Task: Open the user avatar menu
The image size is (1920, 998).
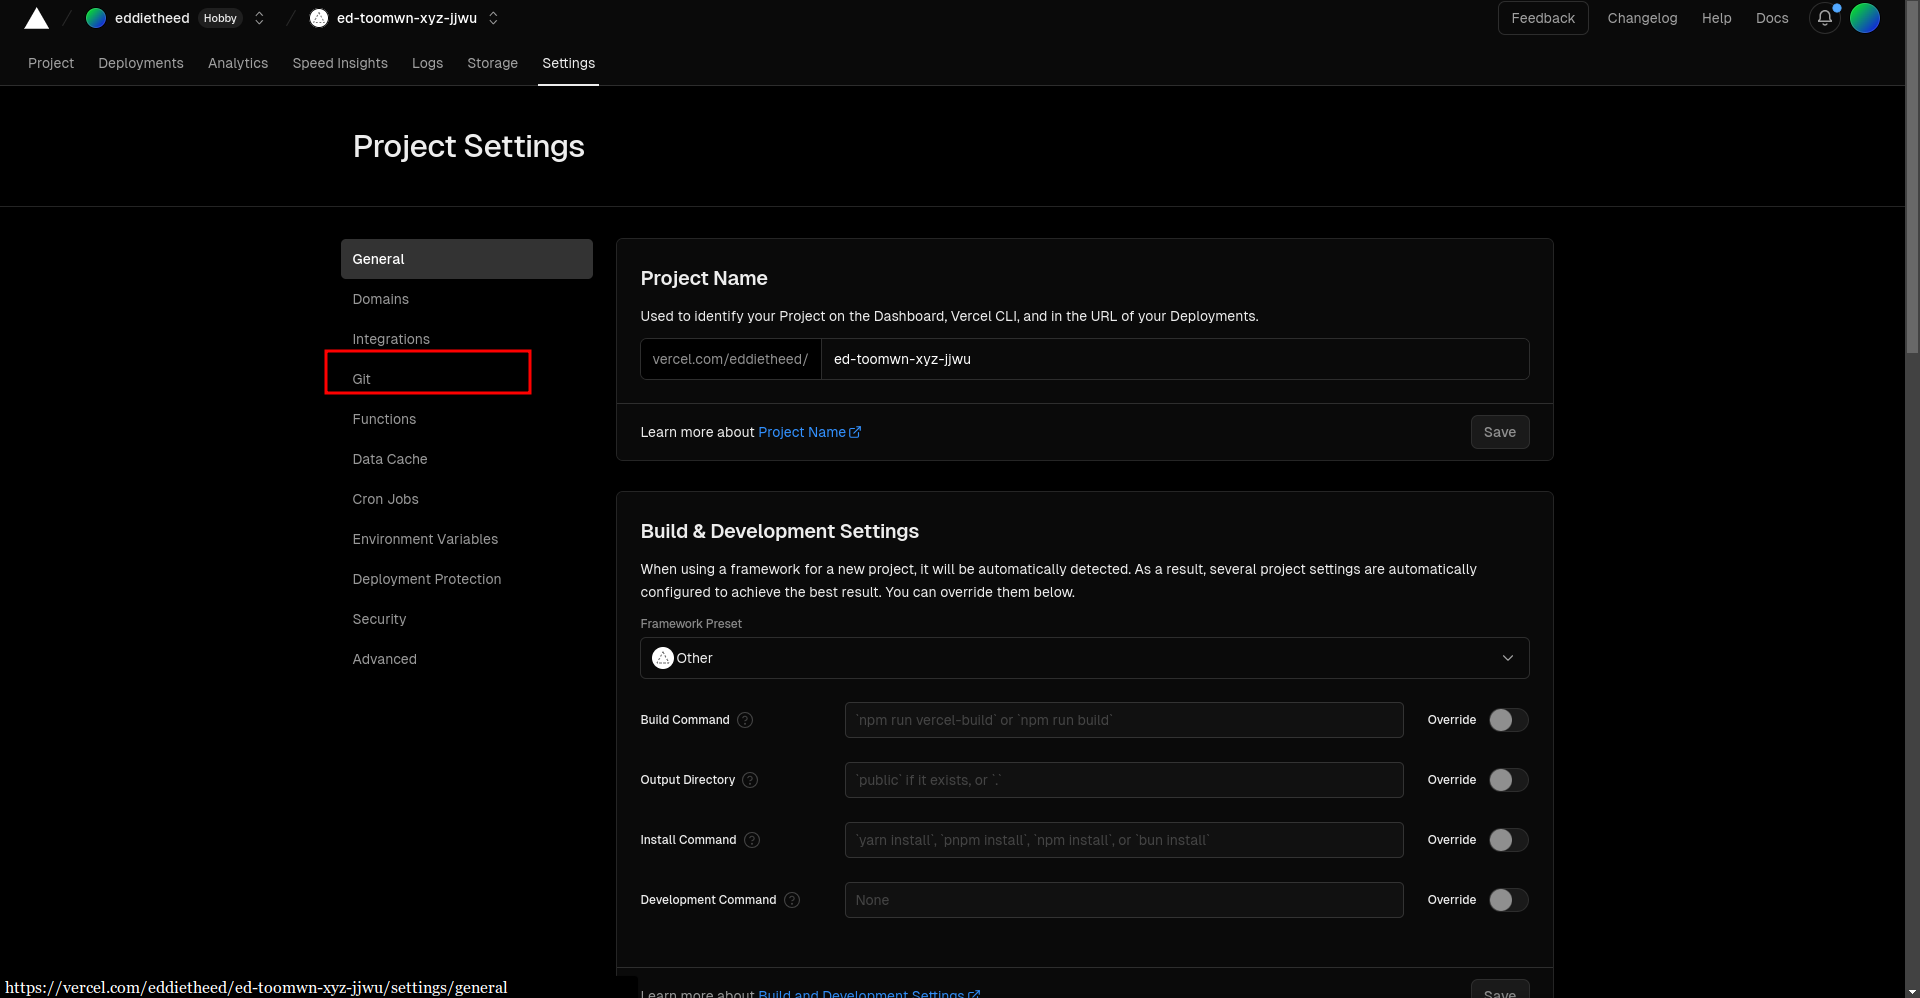Action: pos(1864,18)
